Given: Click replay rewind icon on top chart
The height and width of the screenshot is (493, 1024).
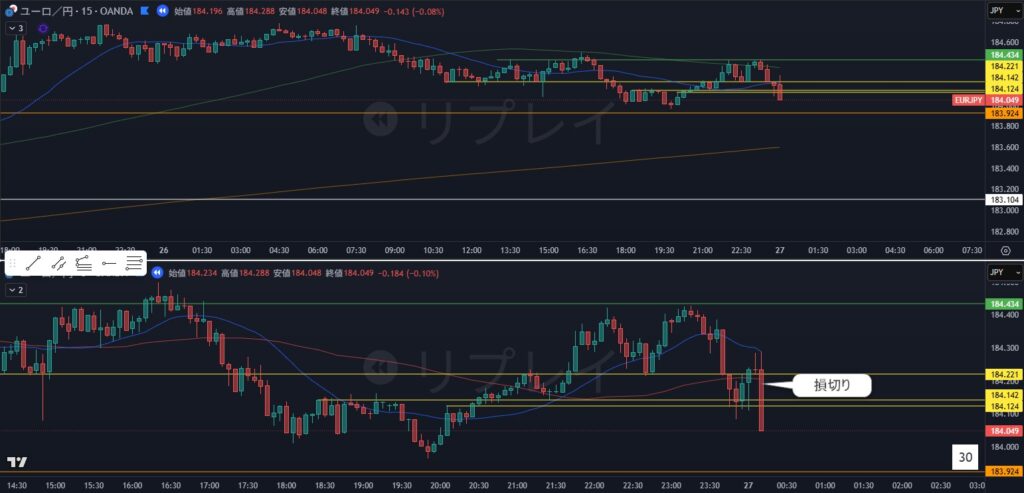Looking at the screenshot, I should click(x=160, y=11).
